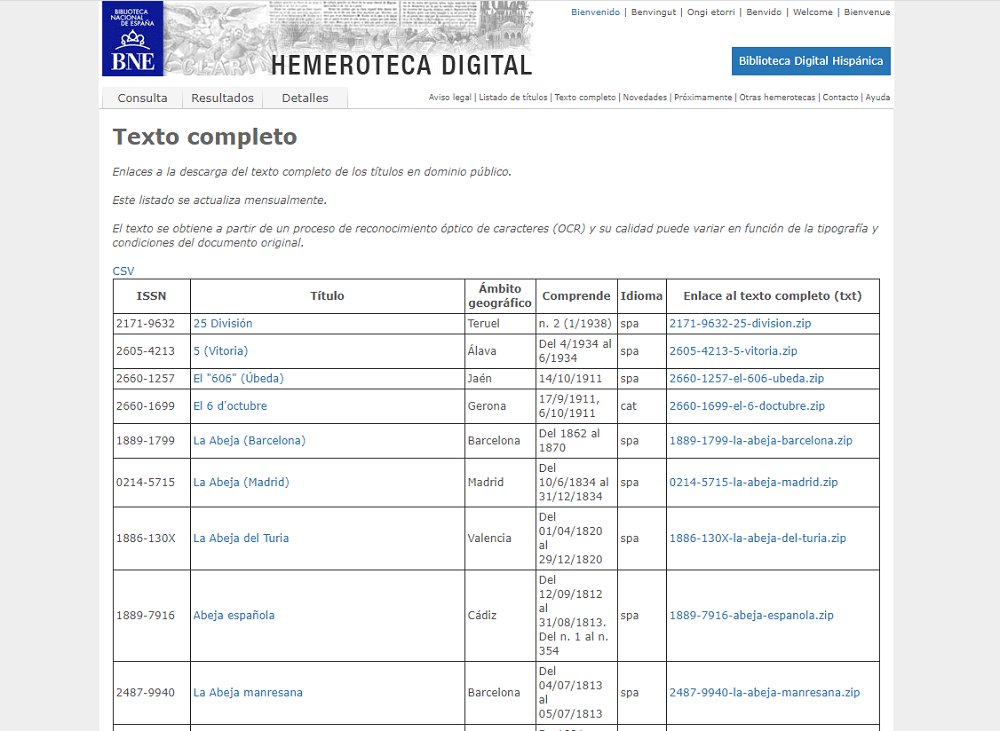Image resolution: width=1000 pixels, height=731 pixels.
Task: Open title 25 División
Action: 223,323
